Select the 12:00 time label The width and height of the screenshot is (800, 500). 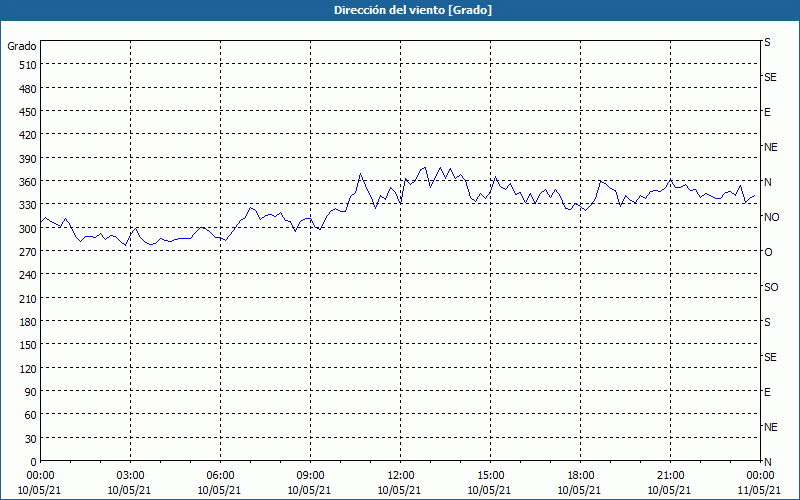(401, 476)
